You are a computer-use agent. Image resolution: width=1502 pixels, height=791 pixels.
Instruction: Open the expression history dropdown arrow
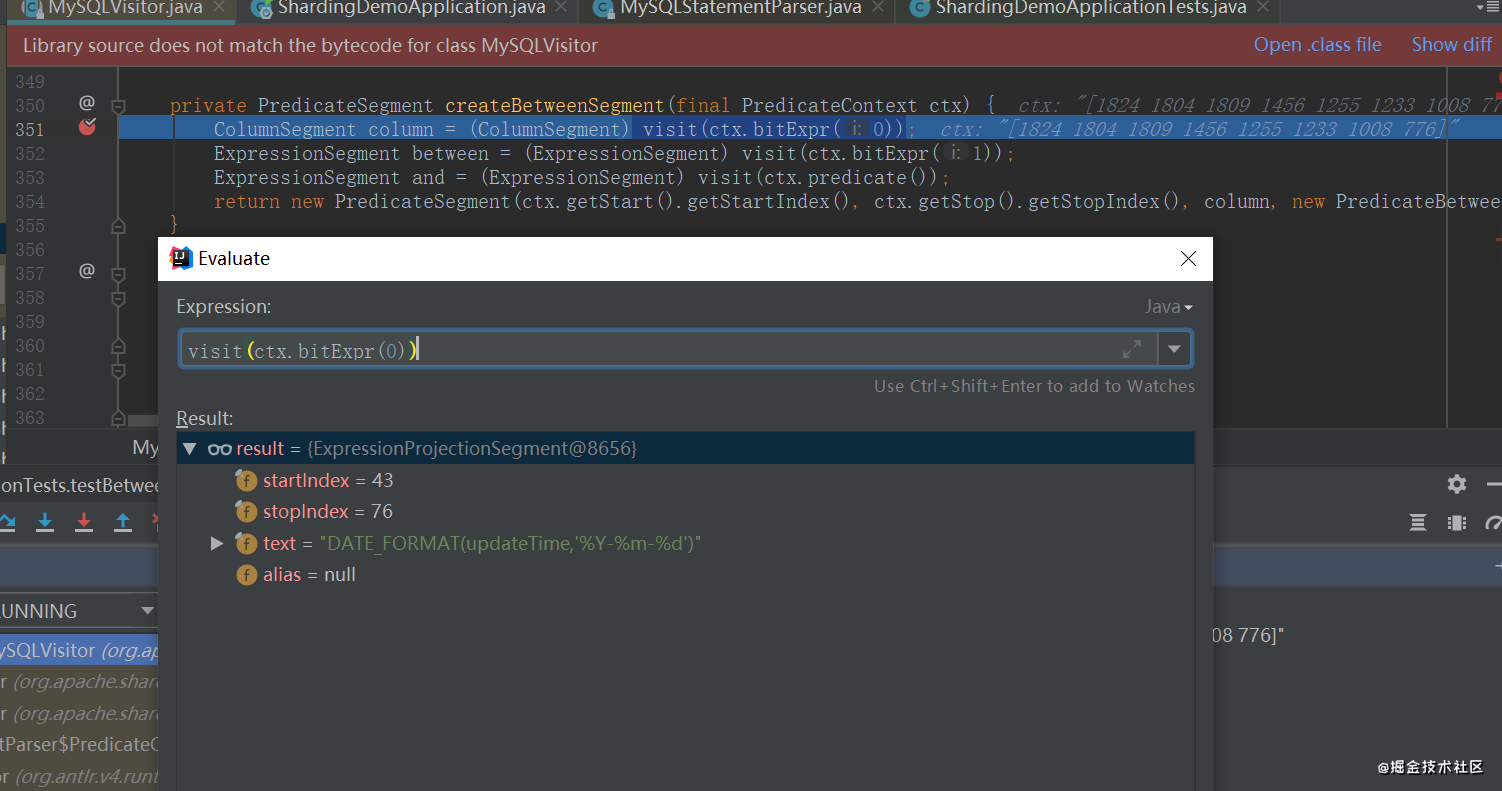pos(1174,349)
